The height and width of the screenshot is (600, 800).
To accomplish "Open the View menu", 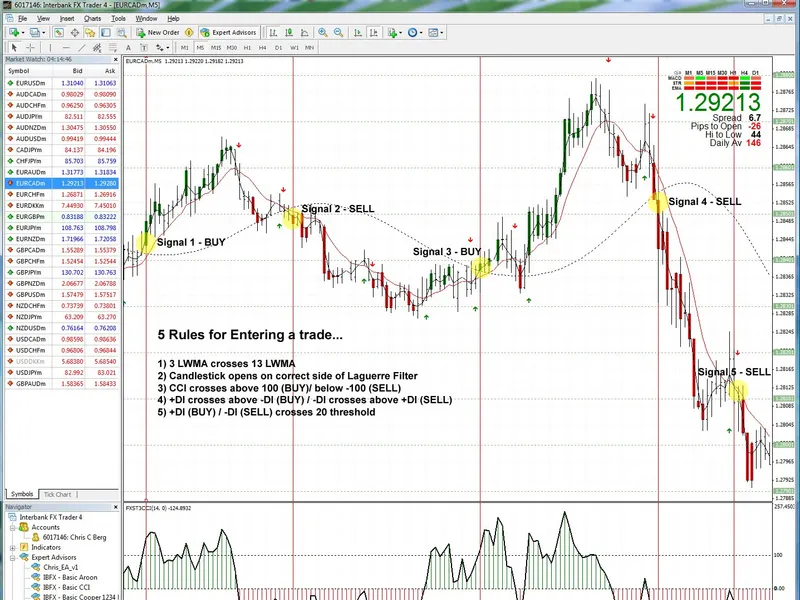I will coord(43,18).
